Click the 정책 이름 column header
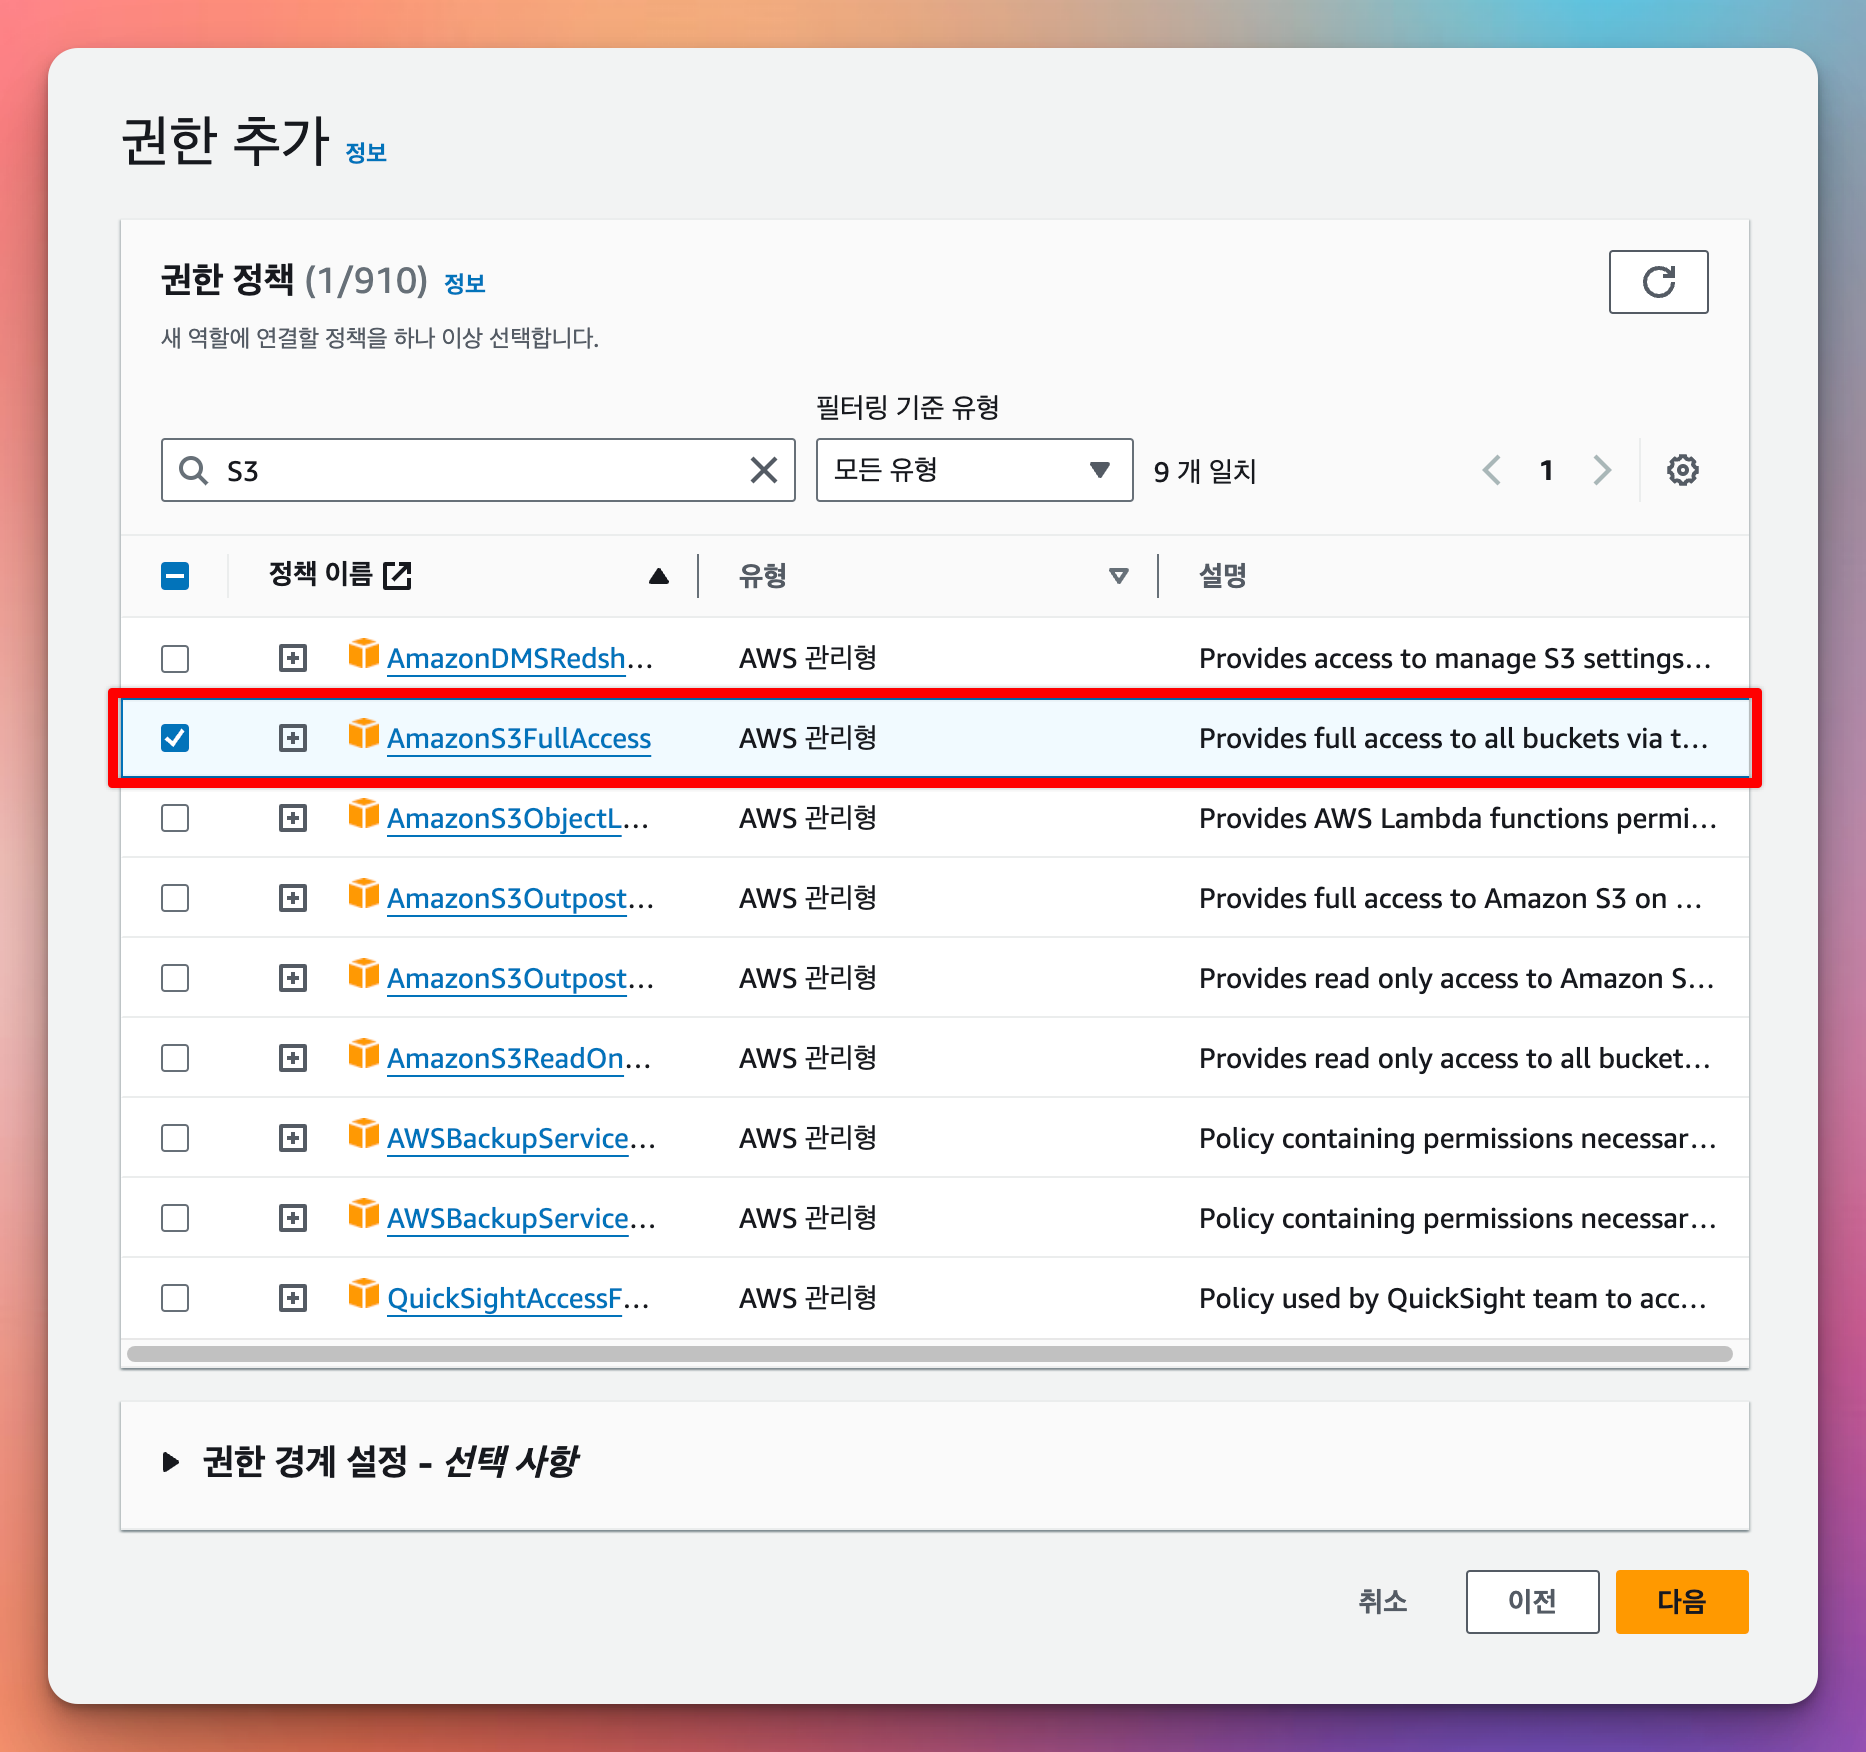The image size is (1866, 1752). [320, 574]
